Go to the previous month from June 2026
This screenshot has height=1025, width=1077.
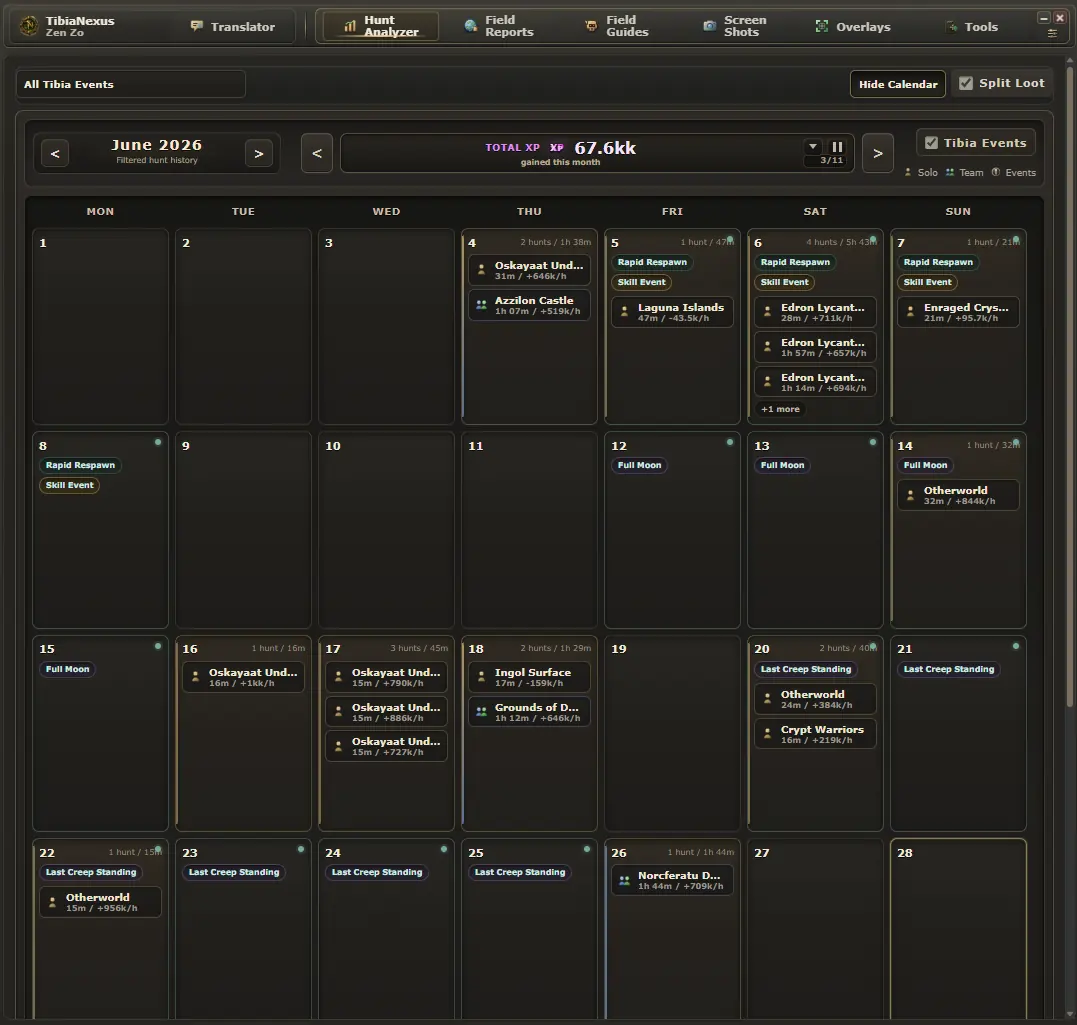point(55,153)
